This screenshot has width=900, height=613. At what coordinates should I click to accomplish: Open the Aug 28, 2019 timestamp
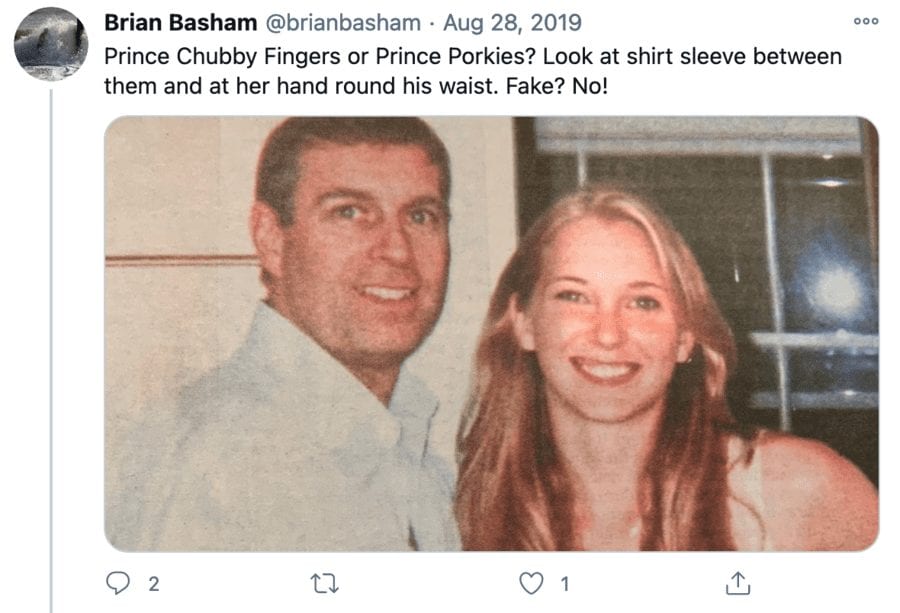pyautogui.click(x=512, y=23)
